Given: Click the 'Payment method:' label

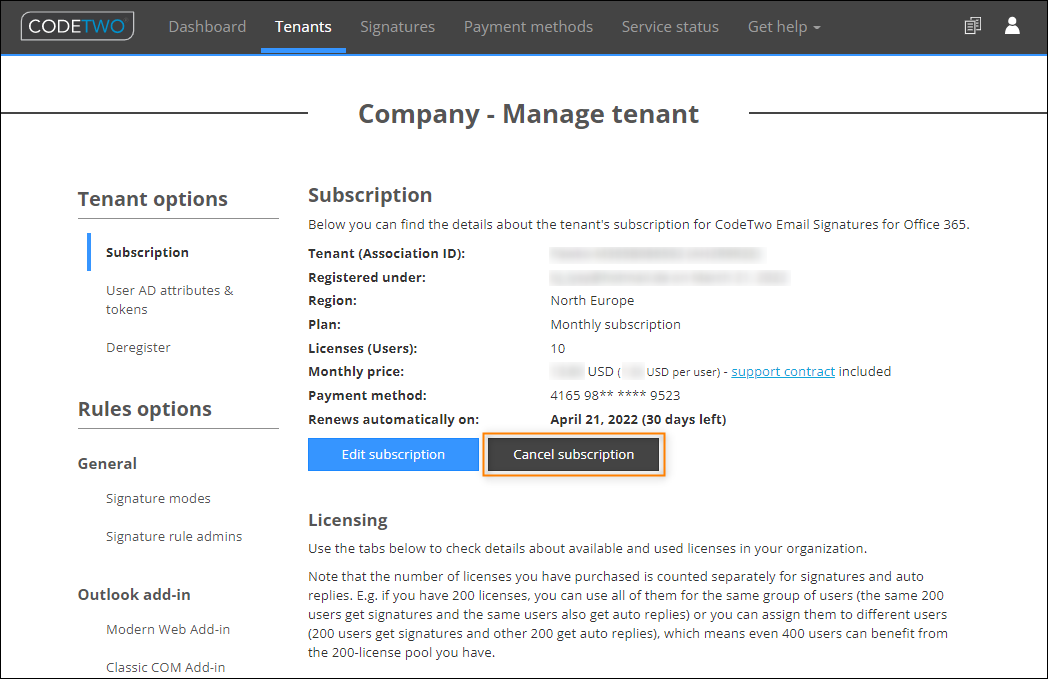Looking at the screenshot, I should click(x=367, y=396).
